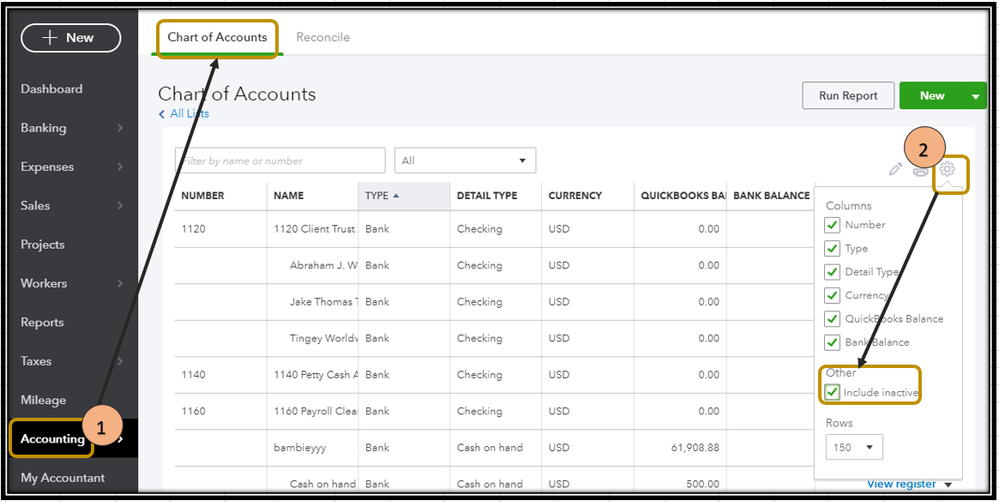This screenshot has width=999, height=502.
Task: Switch to the Reconcile tab
Action: (323, 38)
